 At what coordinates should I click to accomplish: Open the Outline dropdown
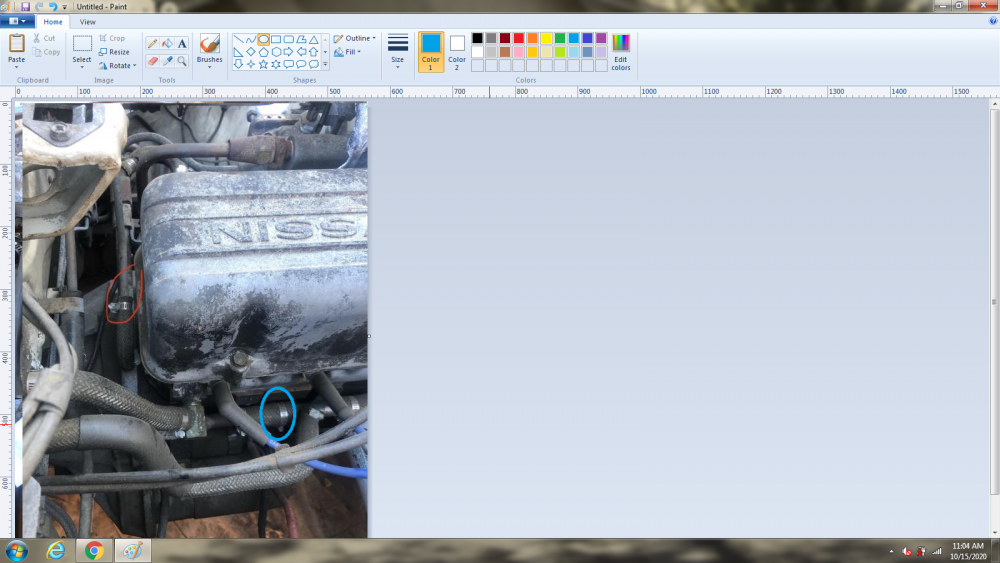point(354,38)
